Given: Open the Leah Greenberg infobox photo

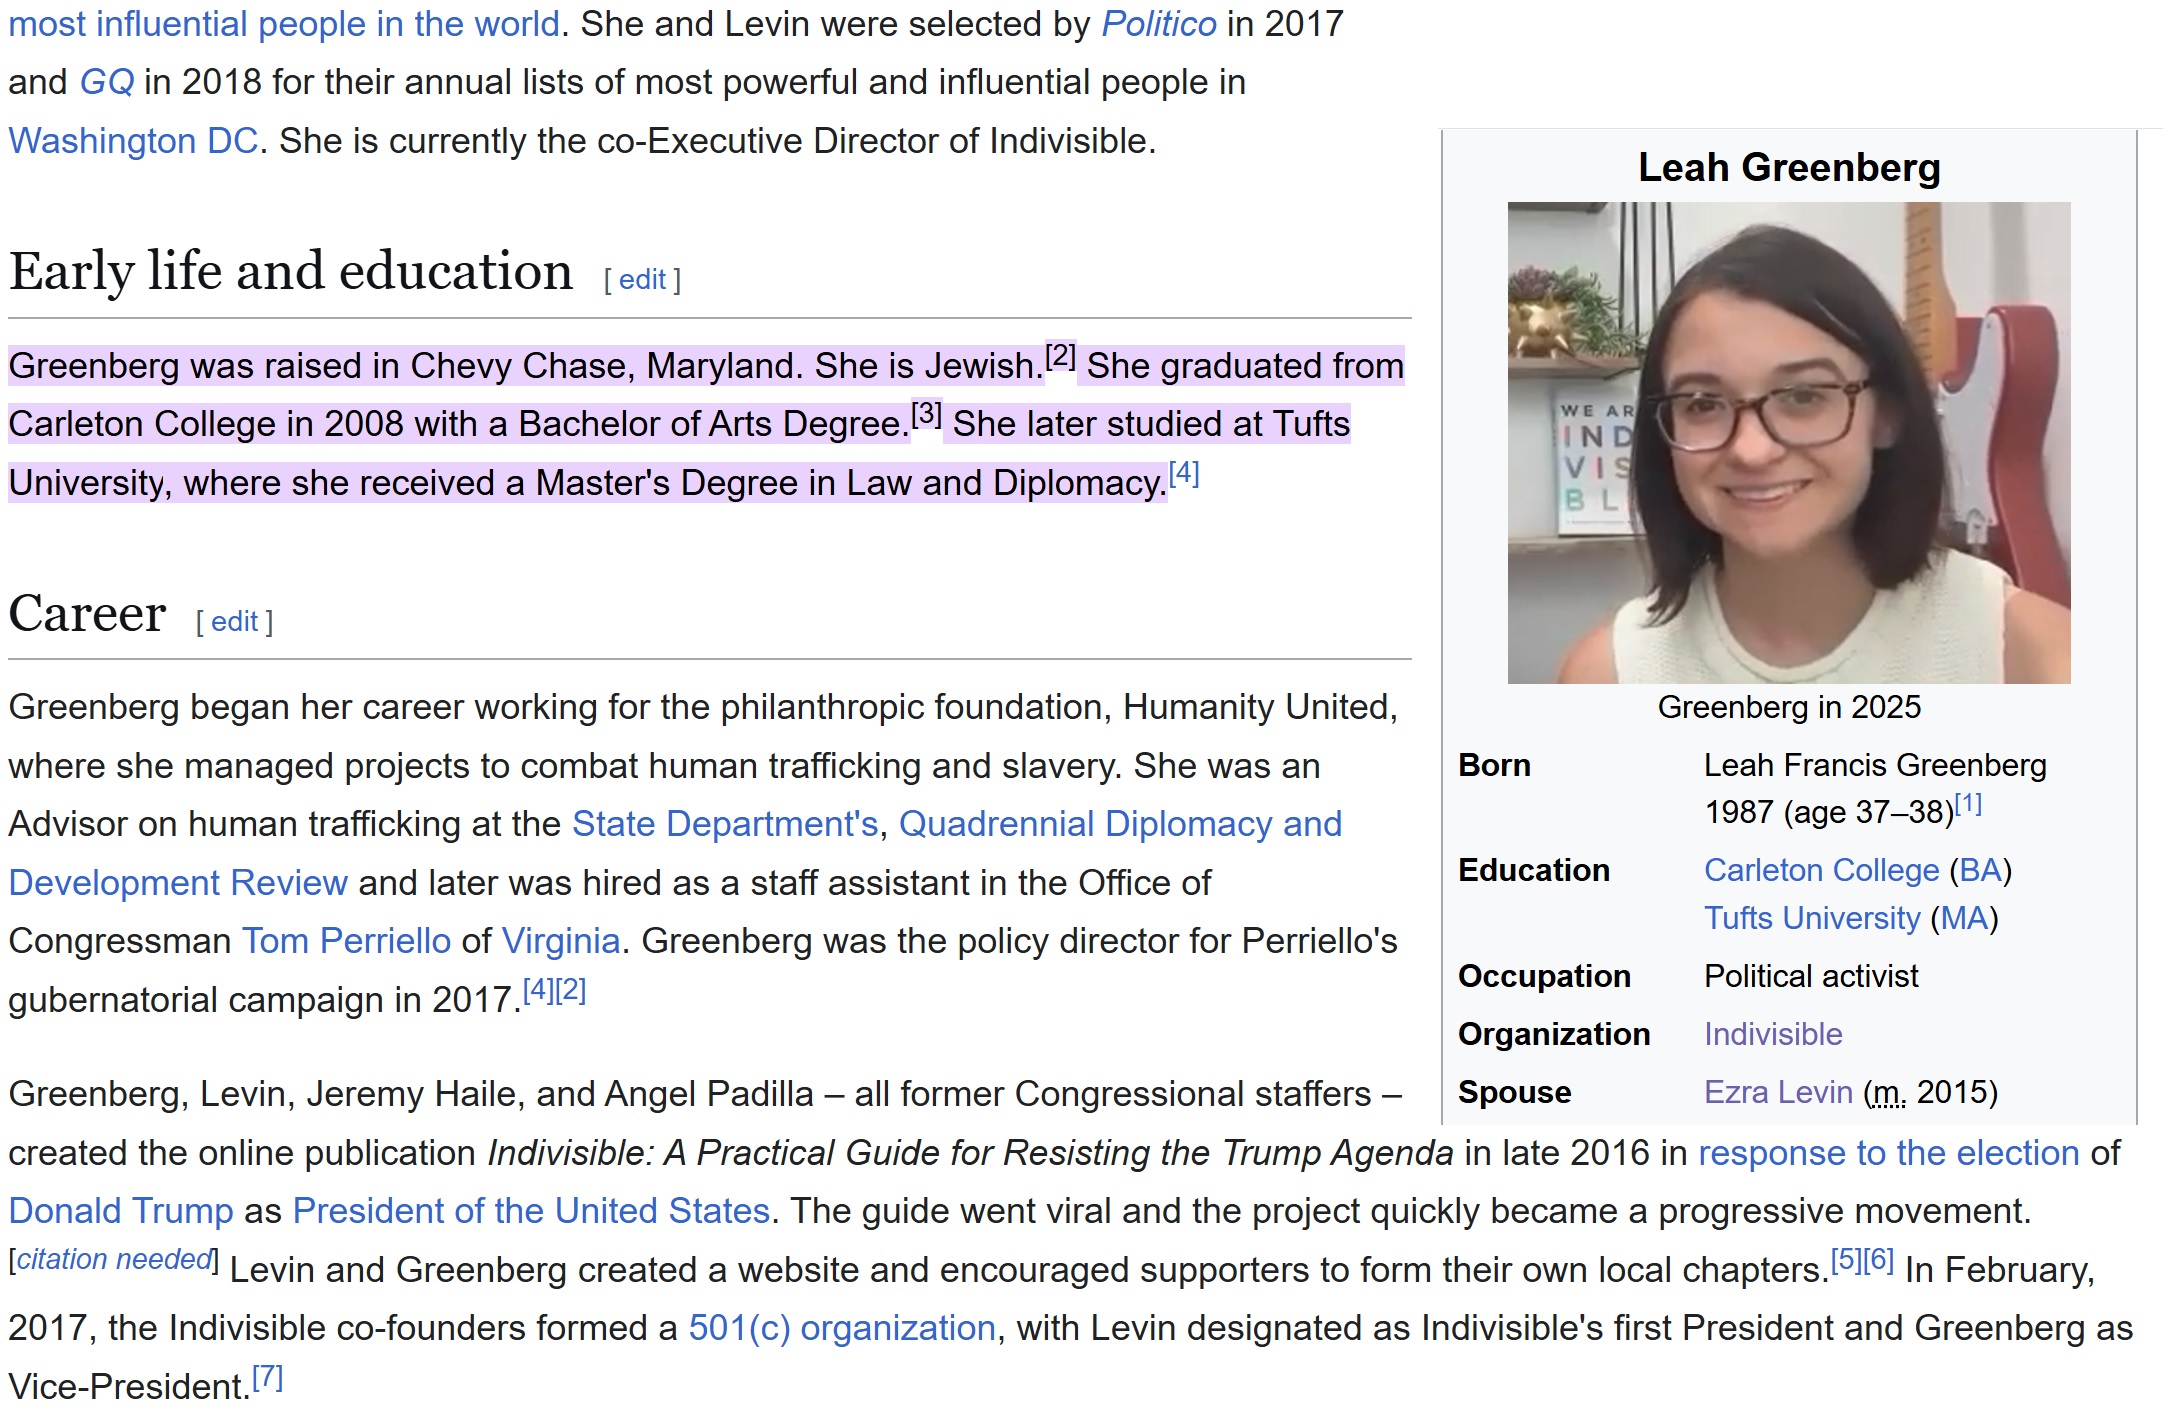Looking at the screenshot, I should [x=1788, y=442].
